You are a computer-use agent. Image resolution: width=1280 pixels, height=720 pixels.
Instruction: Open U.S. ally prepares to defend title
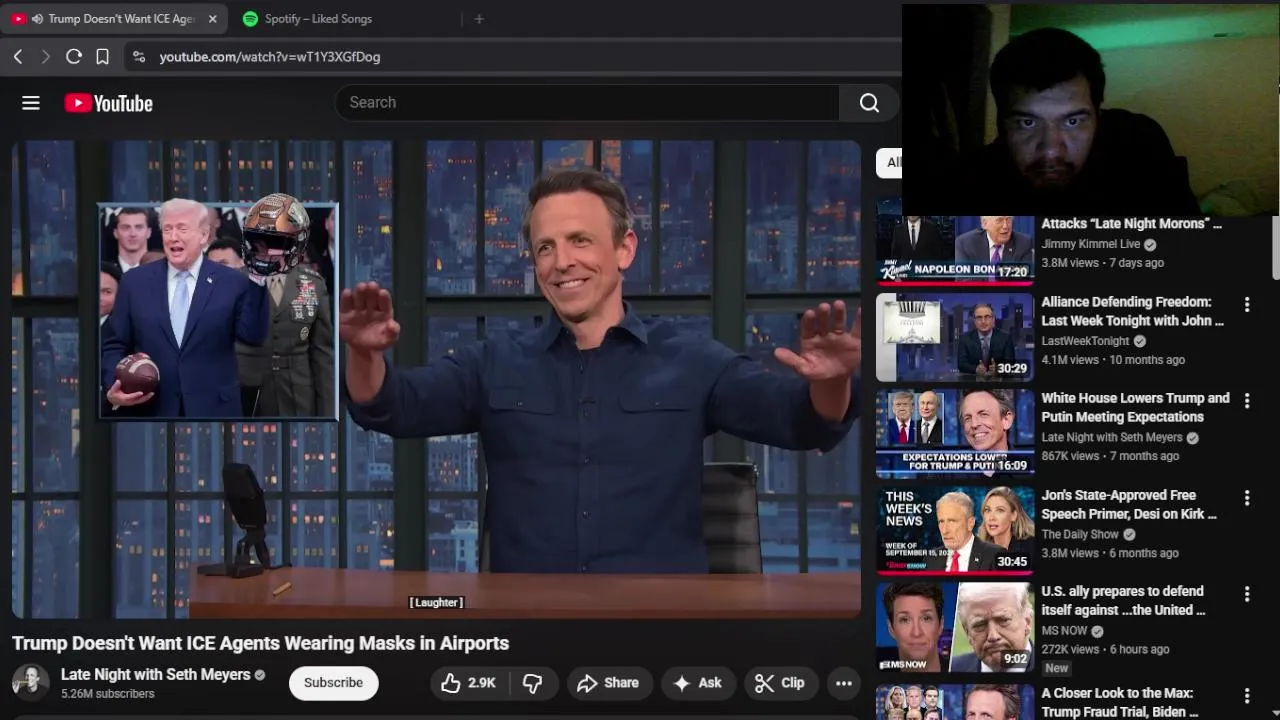tap(1123, 600)
